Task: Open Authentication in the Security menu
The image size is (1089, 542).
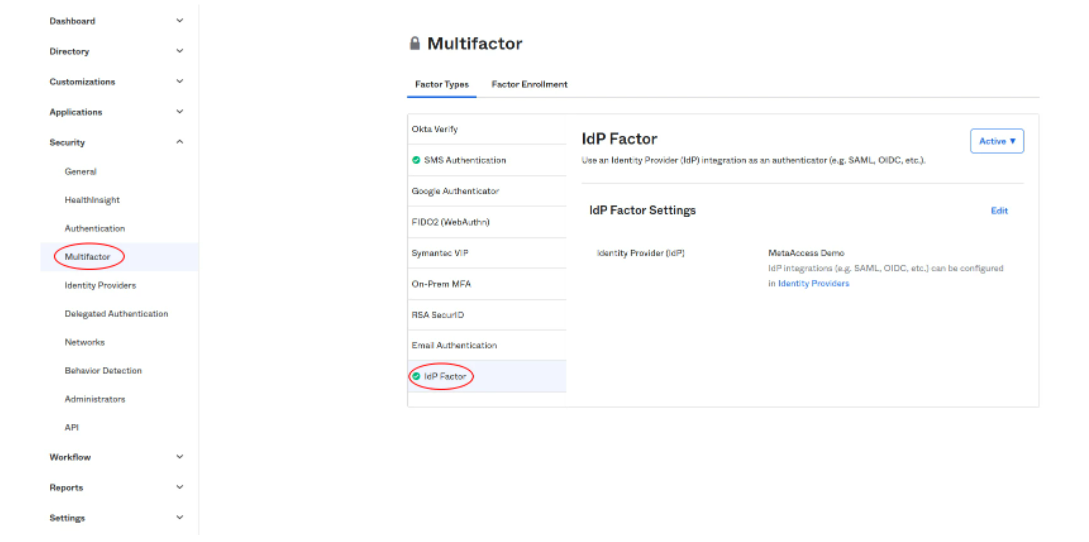Action: [94, 229]
